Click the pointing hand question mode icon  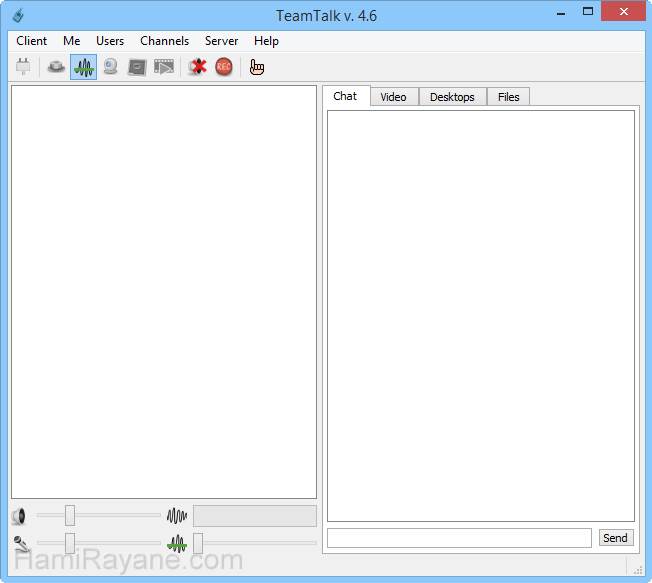[257, 67]
